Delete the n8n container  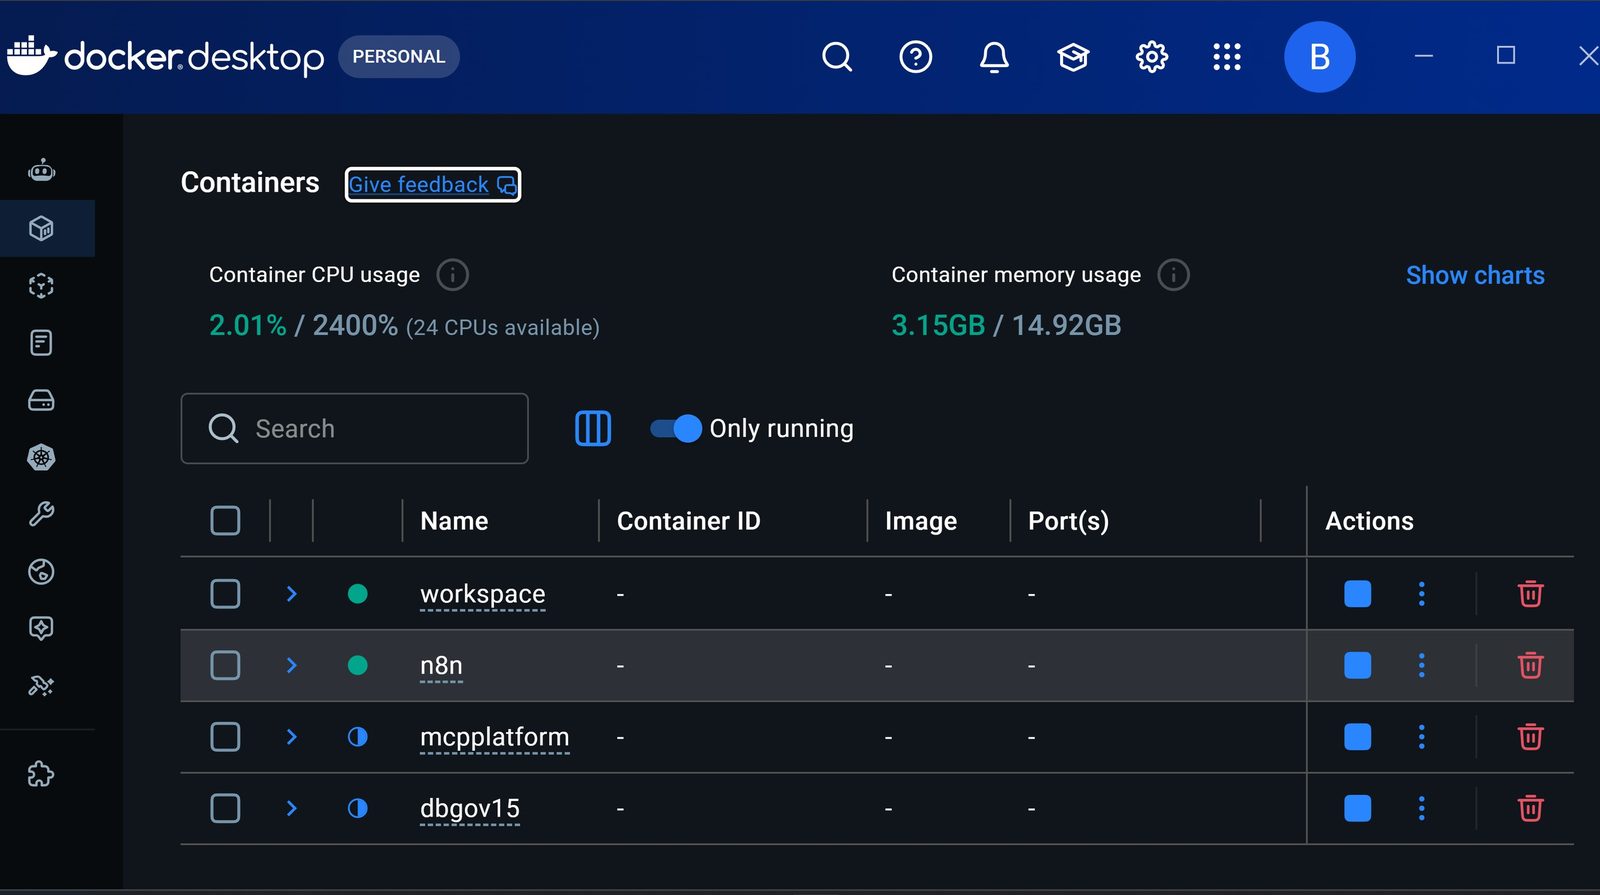point(1530,665)
